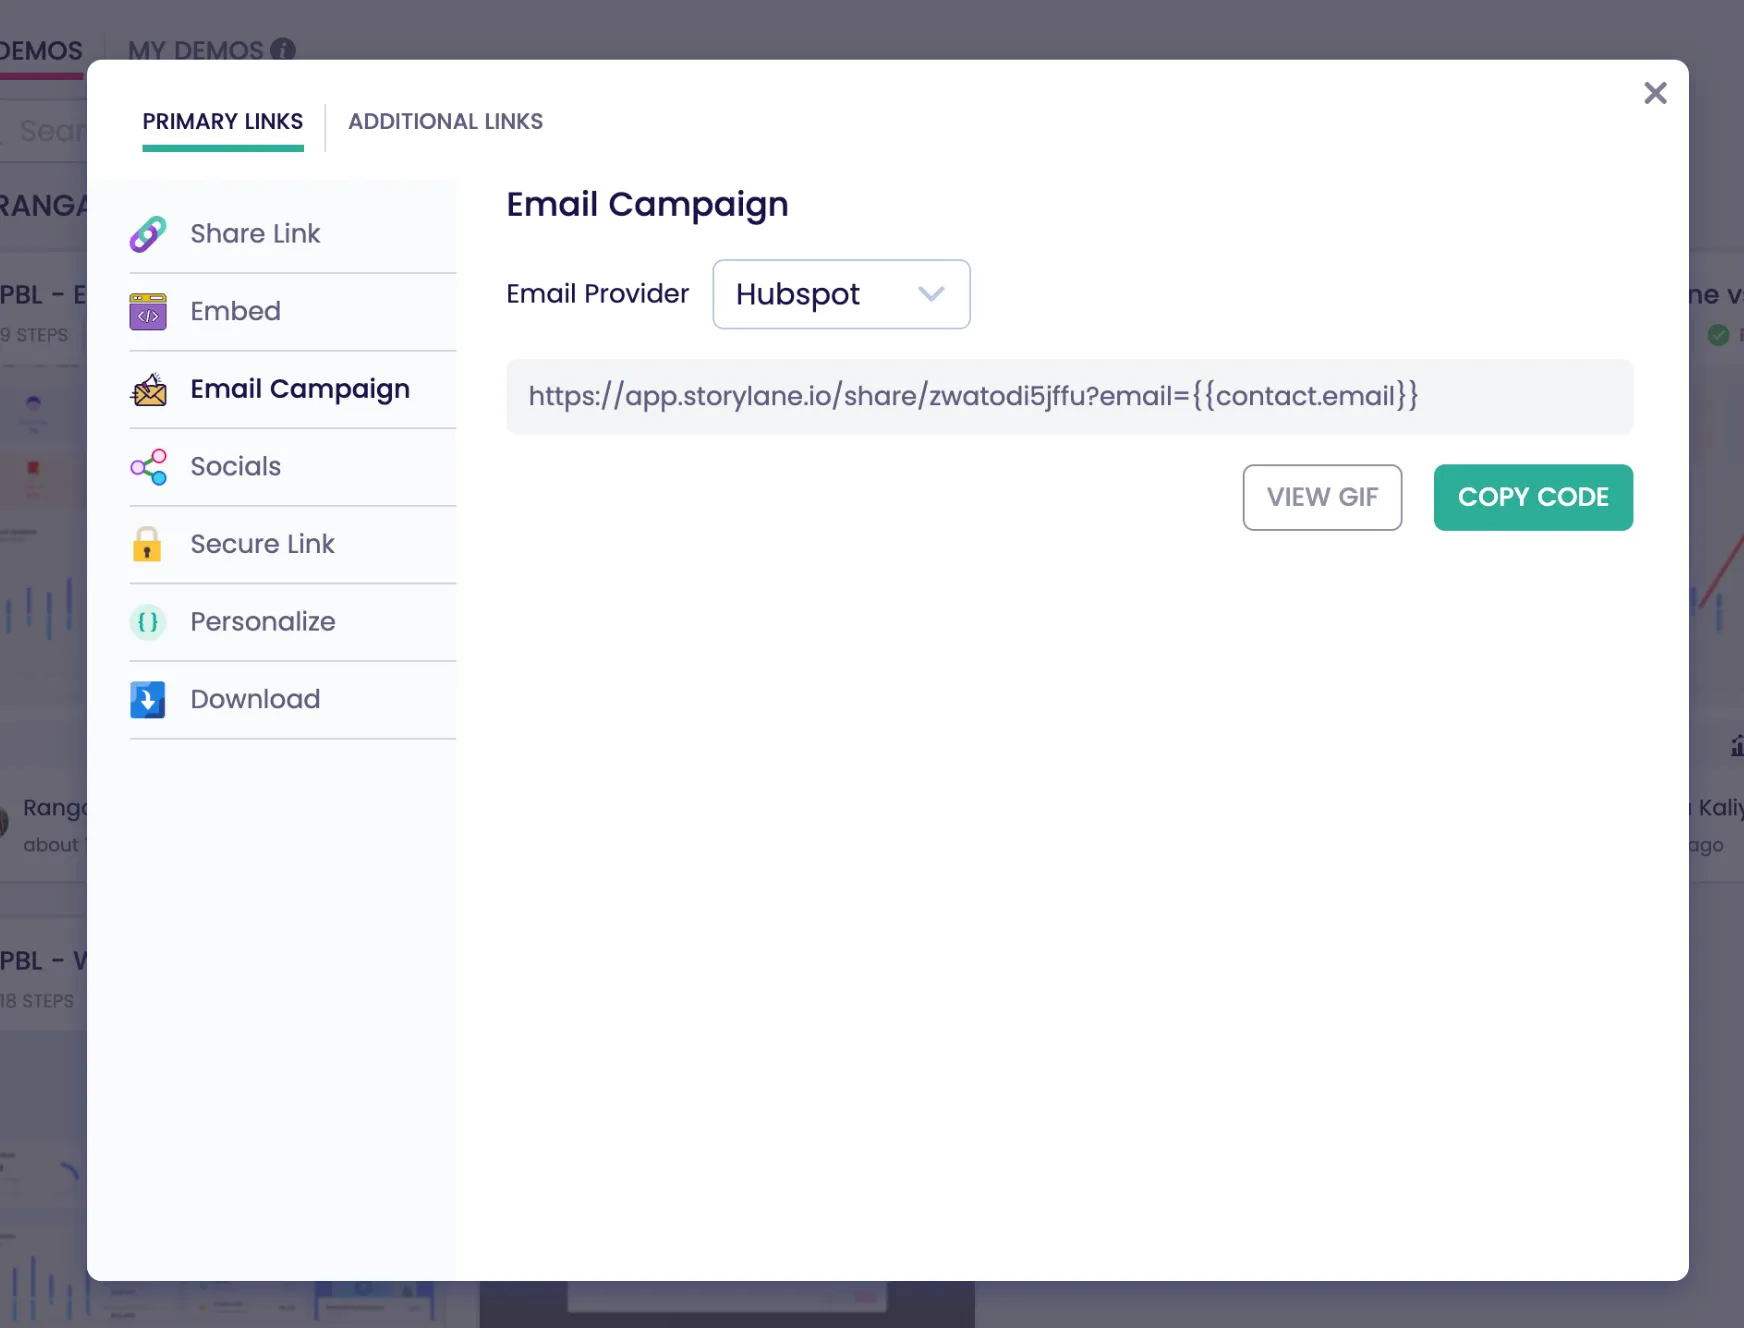This screenshot has width=1744, height=1328.
Task: Click the View GIF button
Action: click(1322, 497)
